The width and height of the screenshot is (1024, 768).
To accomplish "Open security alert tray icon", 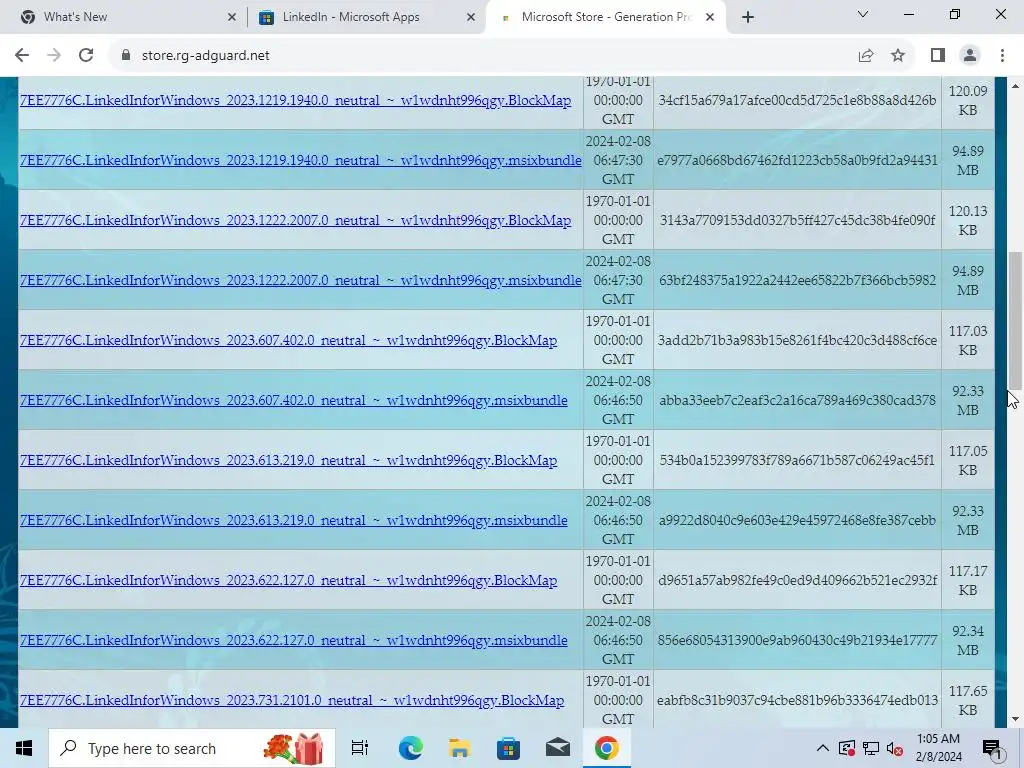I will [846, 748].
